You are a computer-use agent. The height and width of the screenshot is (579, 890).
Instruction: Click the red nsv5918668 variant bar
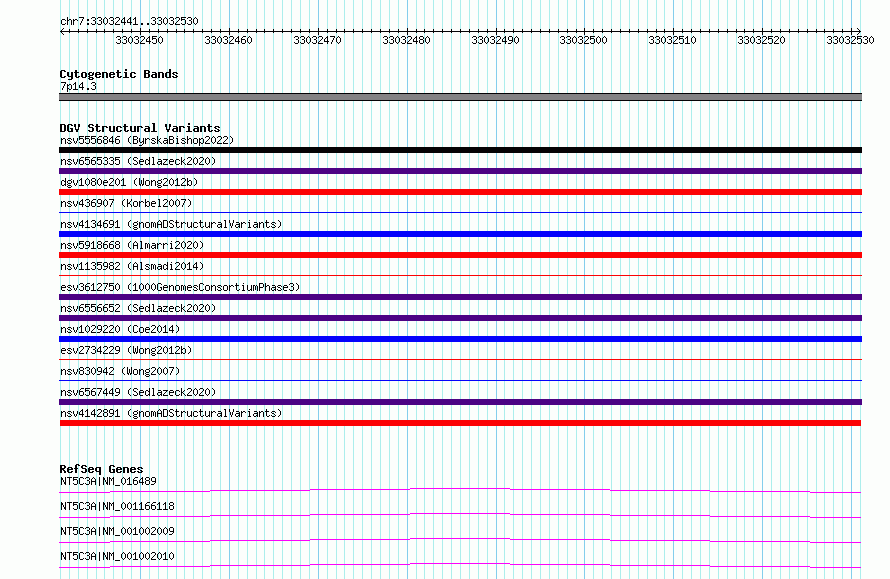point(460,255)
